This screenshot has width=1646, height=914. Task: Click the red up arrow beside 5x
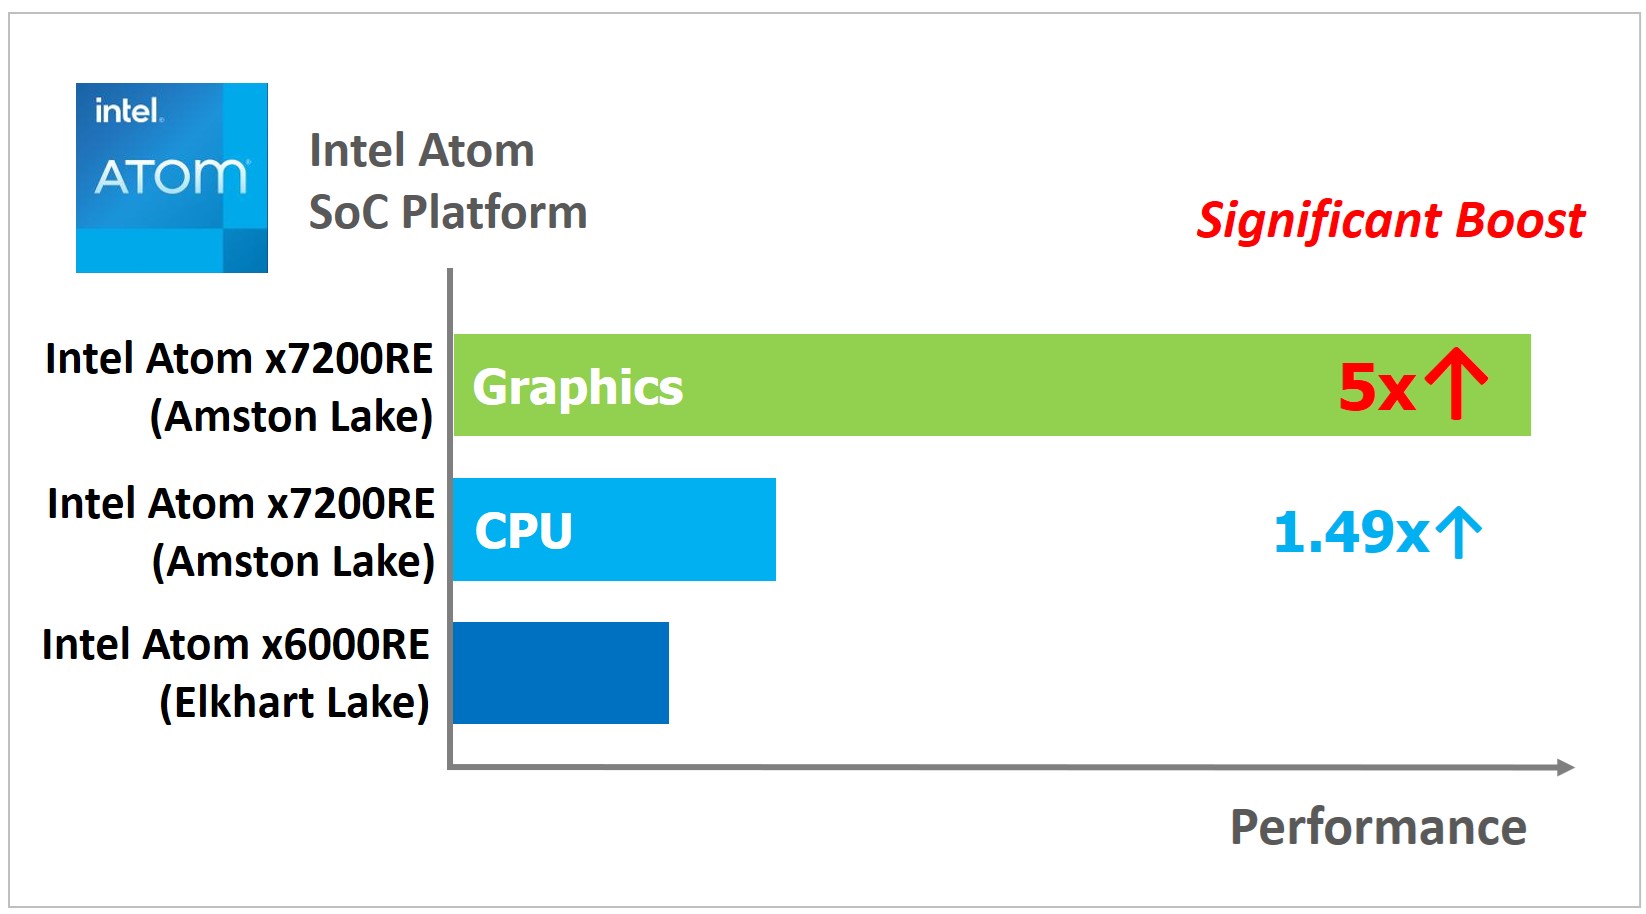click(1456, 384)
